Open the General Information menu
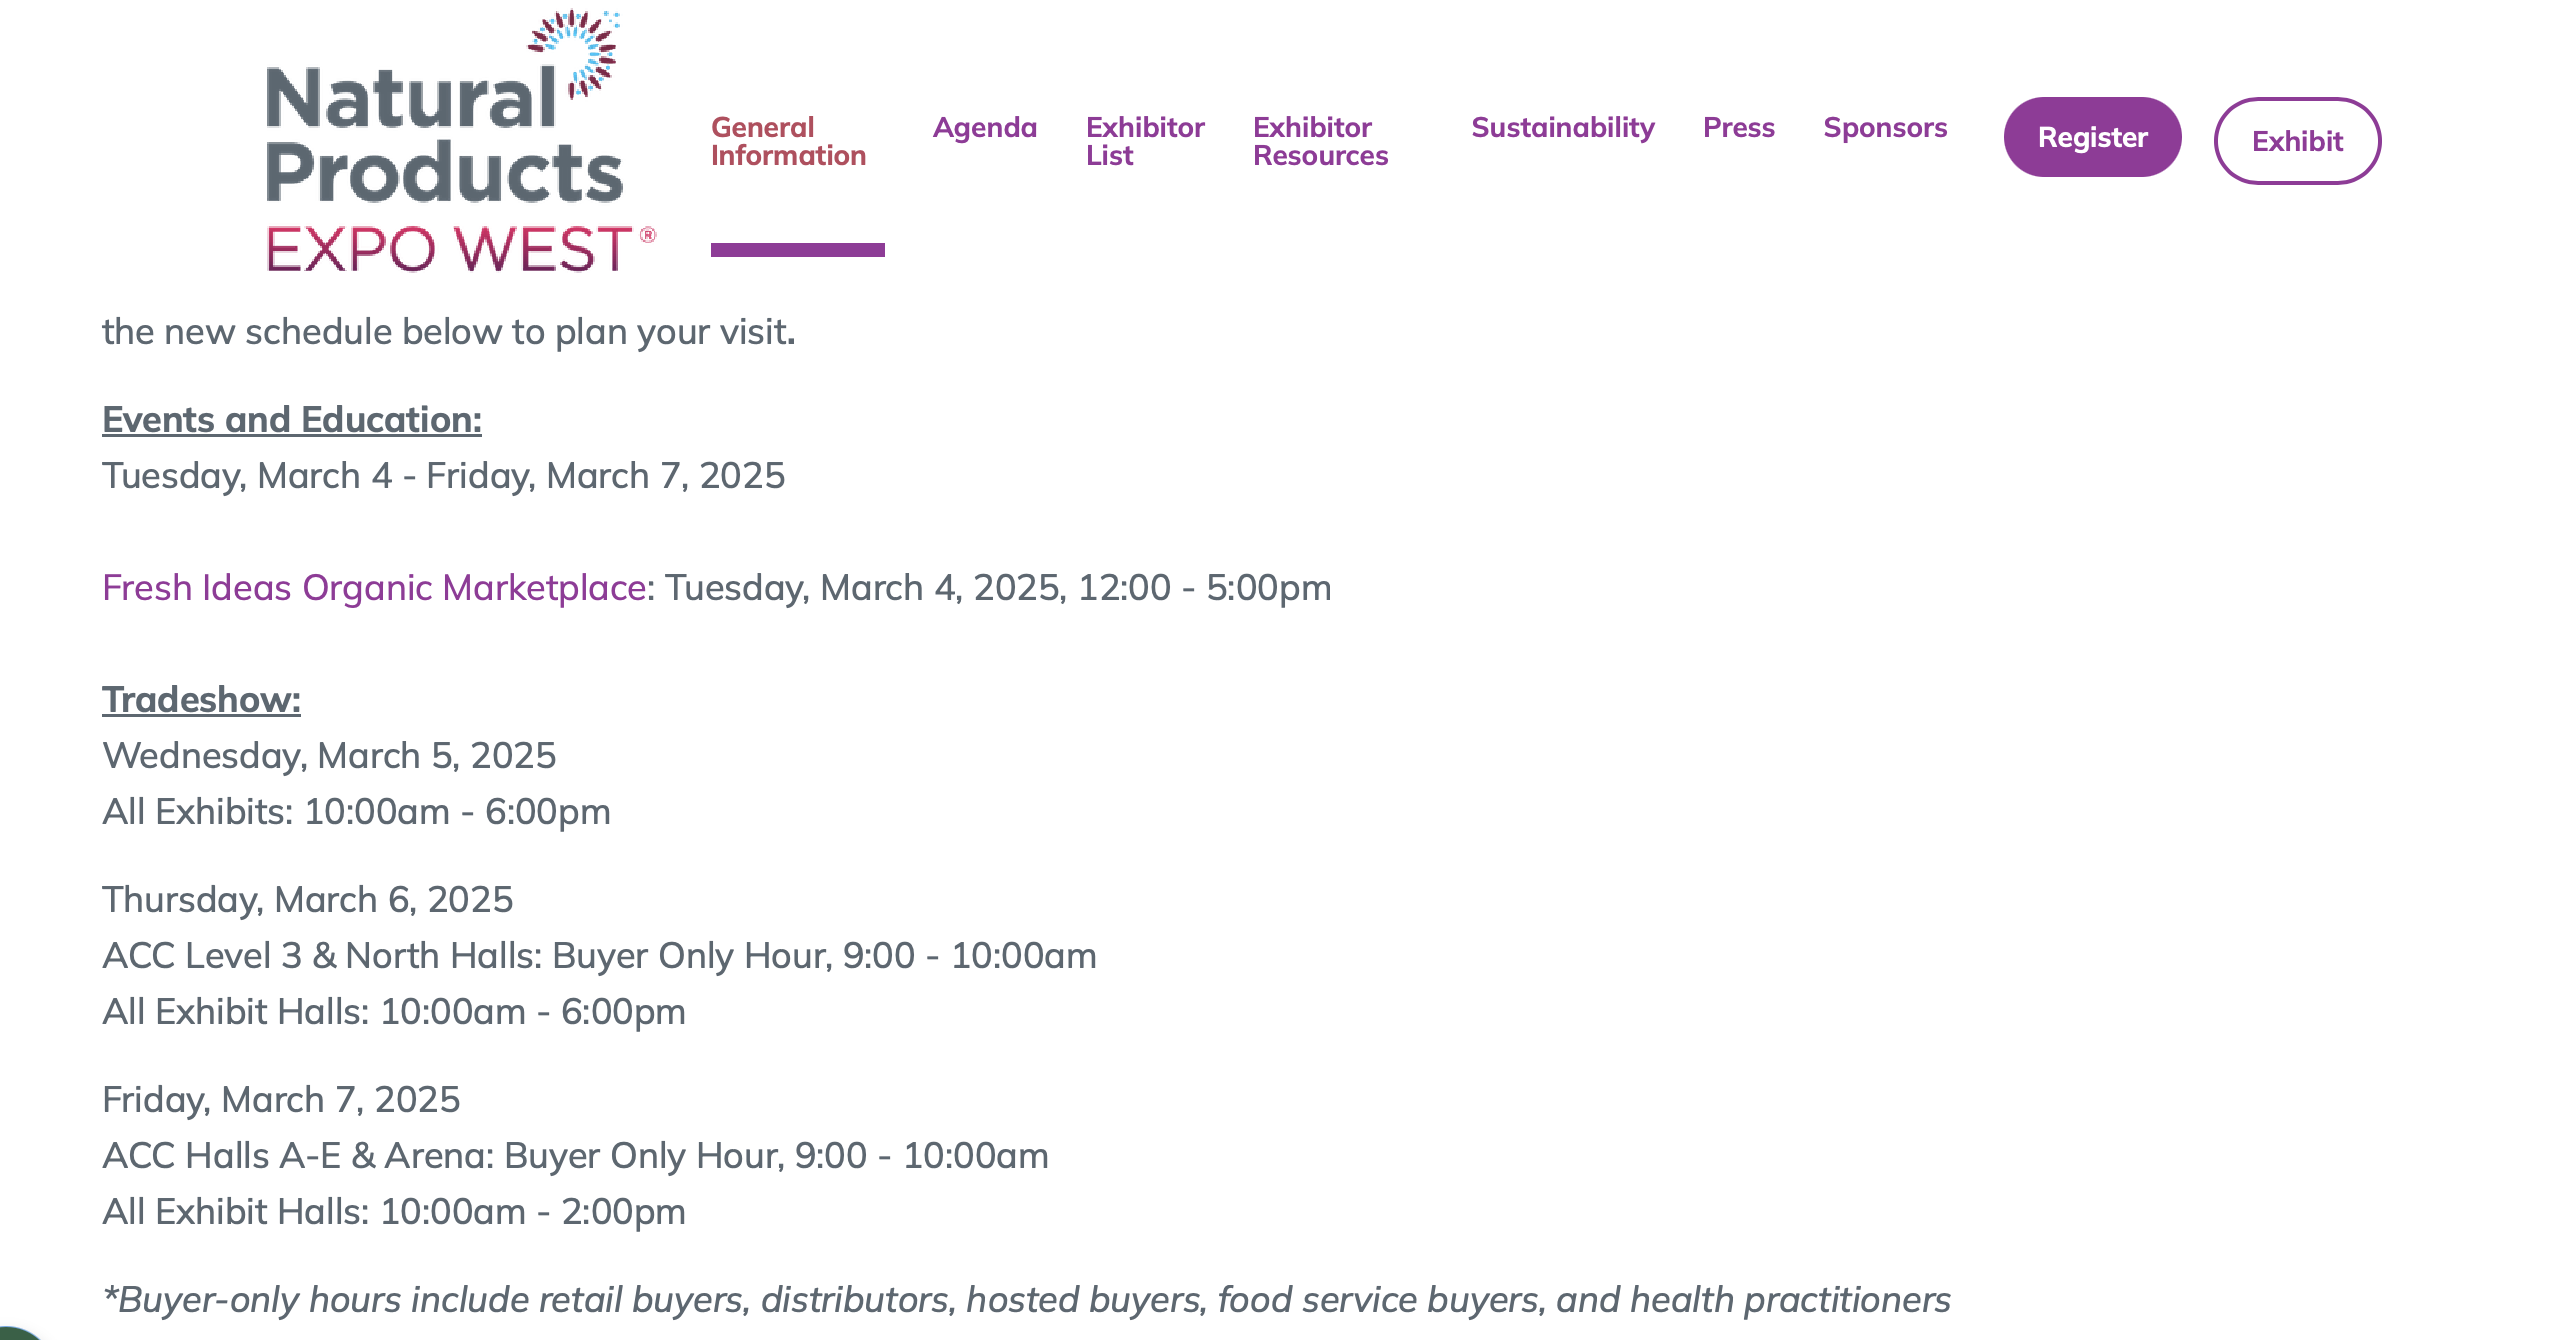 (x=788, y=141)
